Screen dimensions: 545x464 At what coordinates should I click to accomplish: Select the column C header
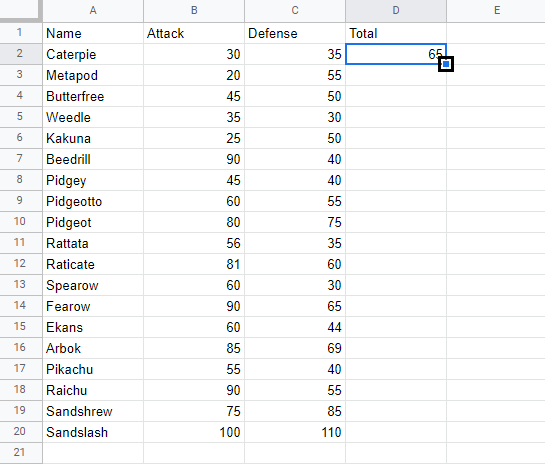295,10
